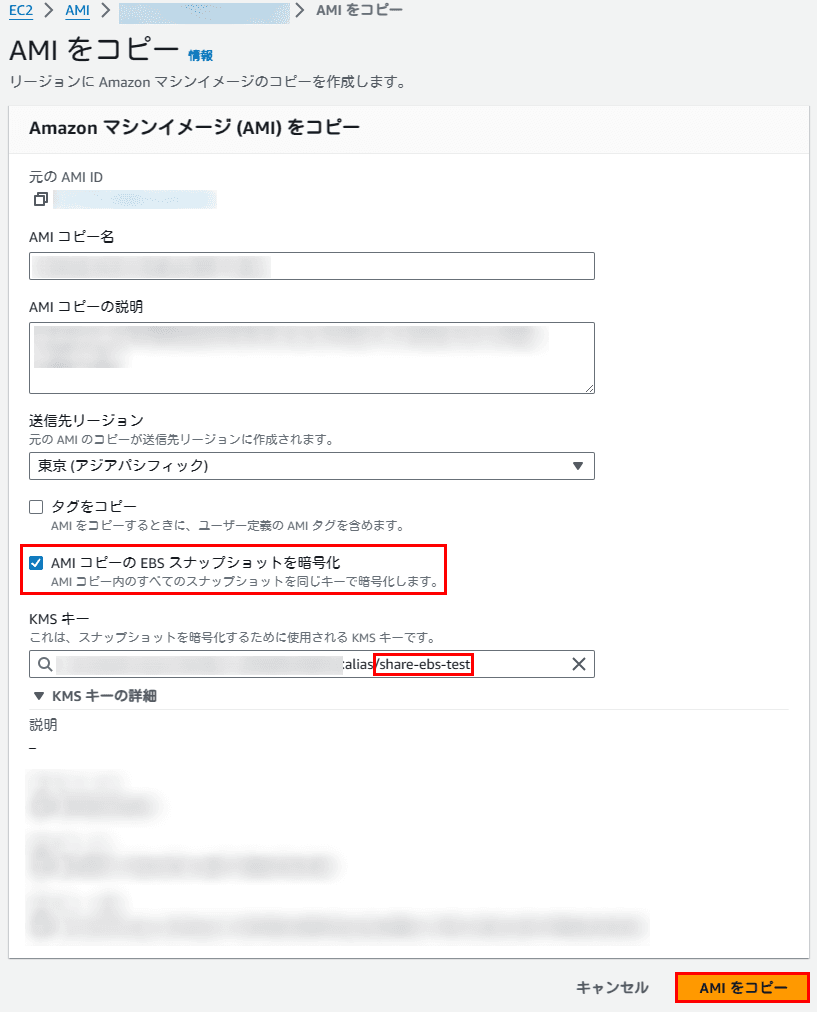Click the breadcrumb chevron after EC2

[x=48, y=10]
